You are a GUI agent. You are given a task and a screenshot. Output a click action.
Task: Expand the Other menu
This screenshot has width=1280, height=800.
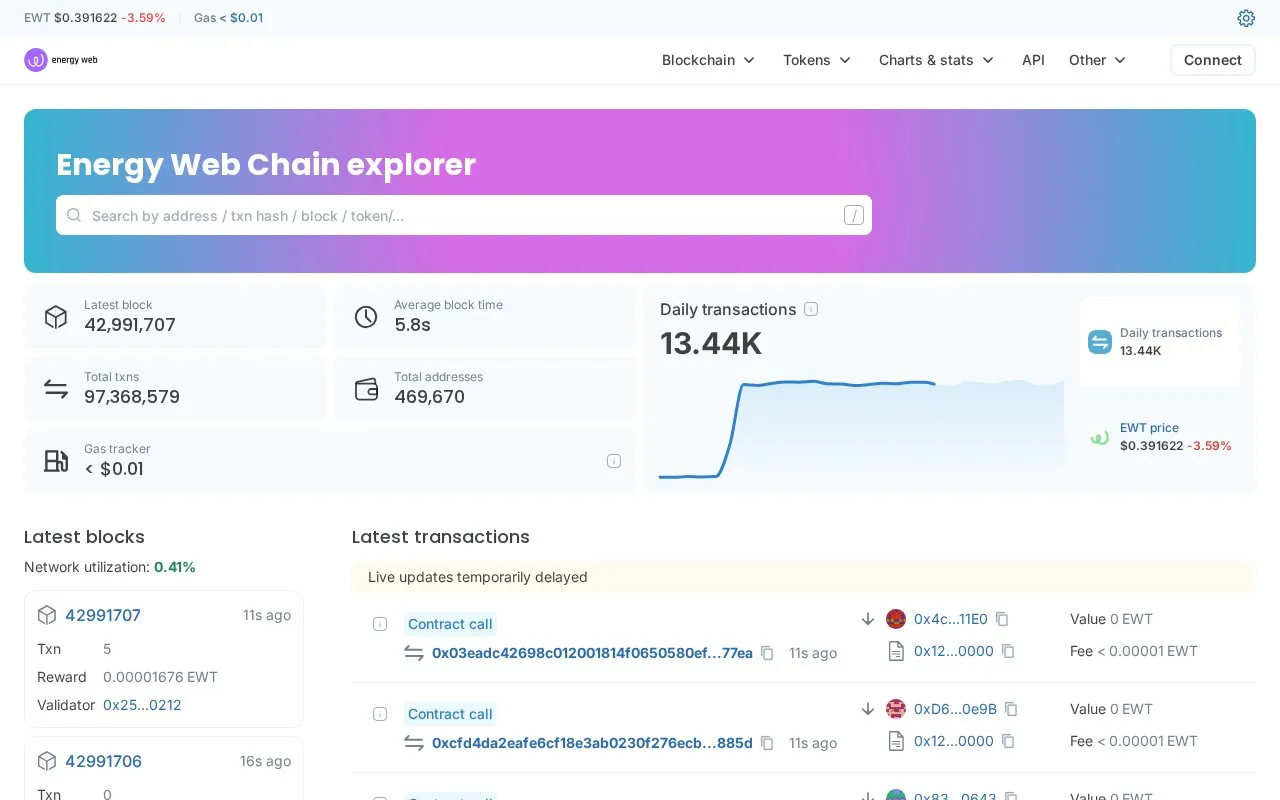[x=1097, y=60]
